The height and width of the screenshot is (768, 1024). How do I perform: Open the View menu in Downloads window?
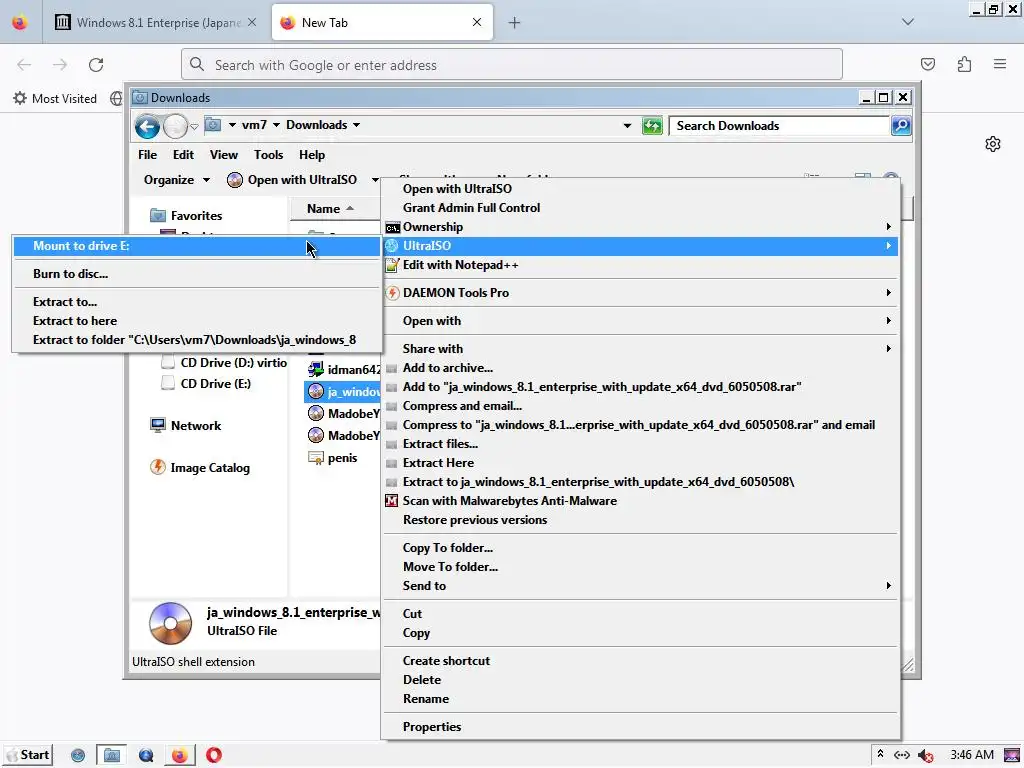[223, 155]
